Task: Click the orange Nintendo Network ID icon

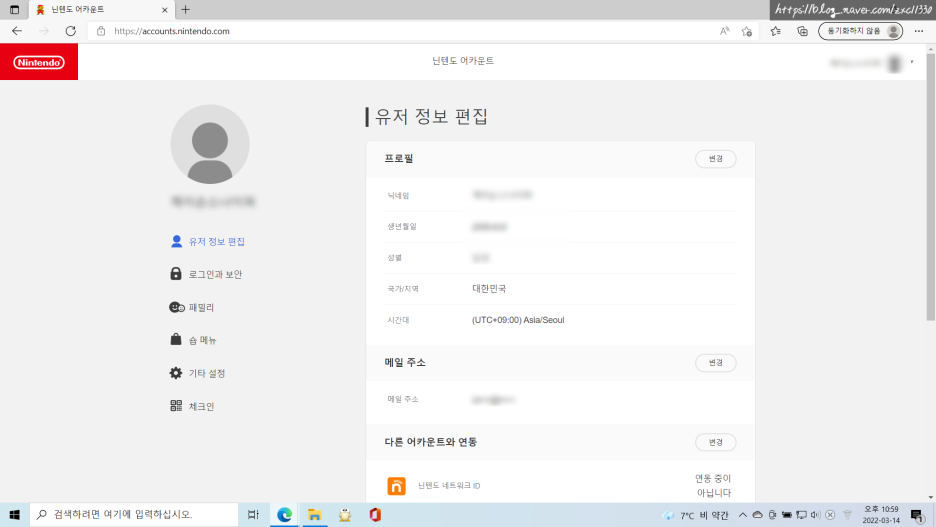Action: pos(396,486)
